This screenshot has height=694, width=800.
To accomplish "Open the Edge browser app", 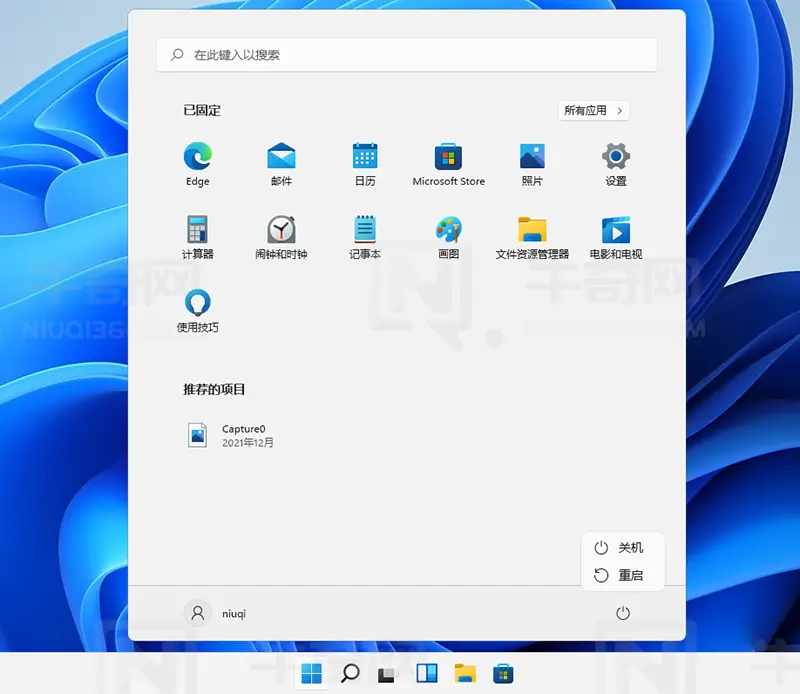I will [197, 164].
